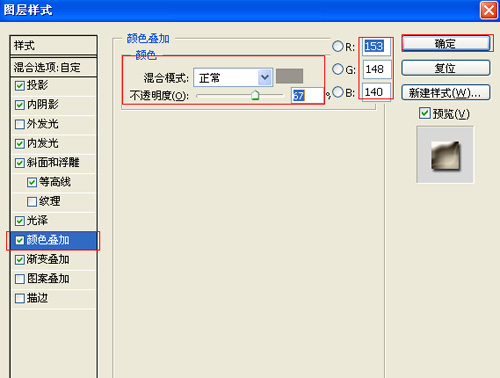The height and width of the screenshot is (378, 500).
Task: Select the 样式 list header
Action: tap(54, 45)
